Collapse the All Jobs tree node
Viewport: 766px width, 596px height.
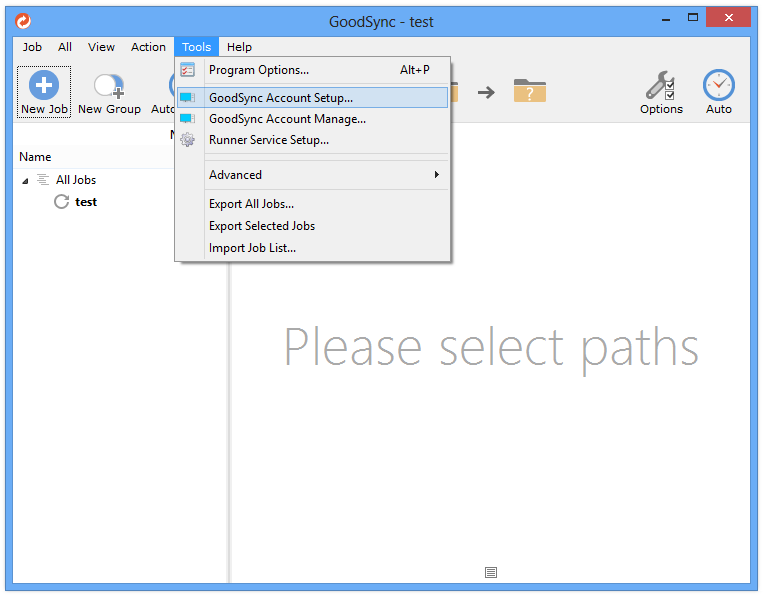[25, 181]
